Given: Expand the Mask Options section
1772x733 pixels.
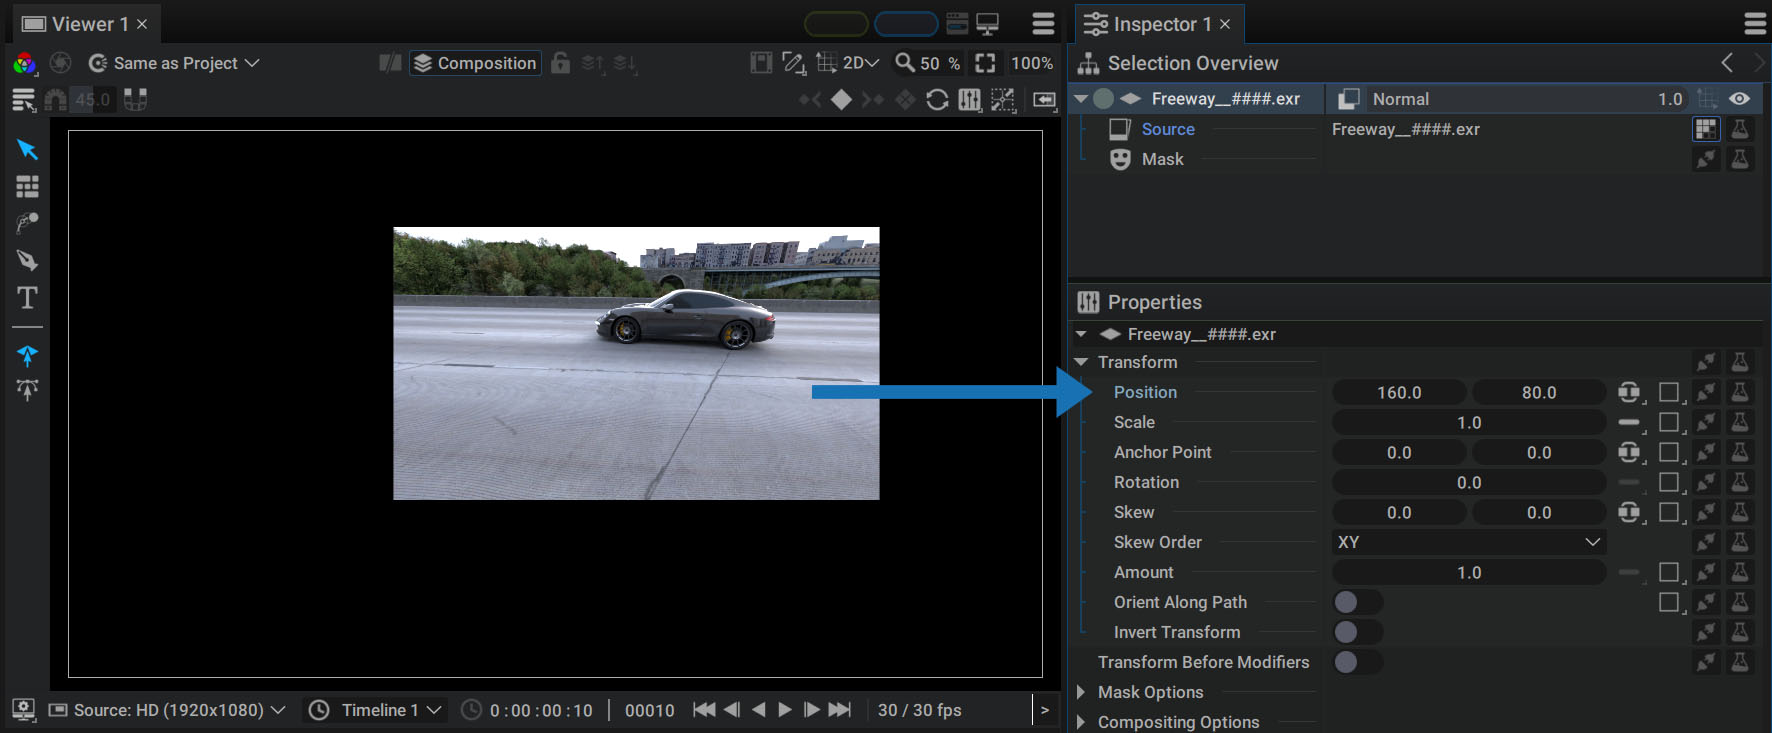Looking at the screenshot, I should pyautogui.click(x=1080, y=692).
